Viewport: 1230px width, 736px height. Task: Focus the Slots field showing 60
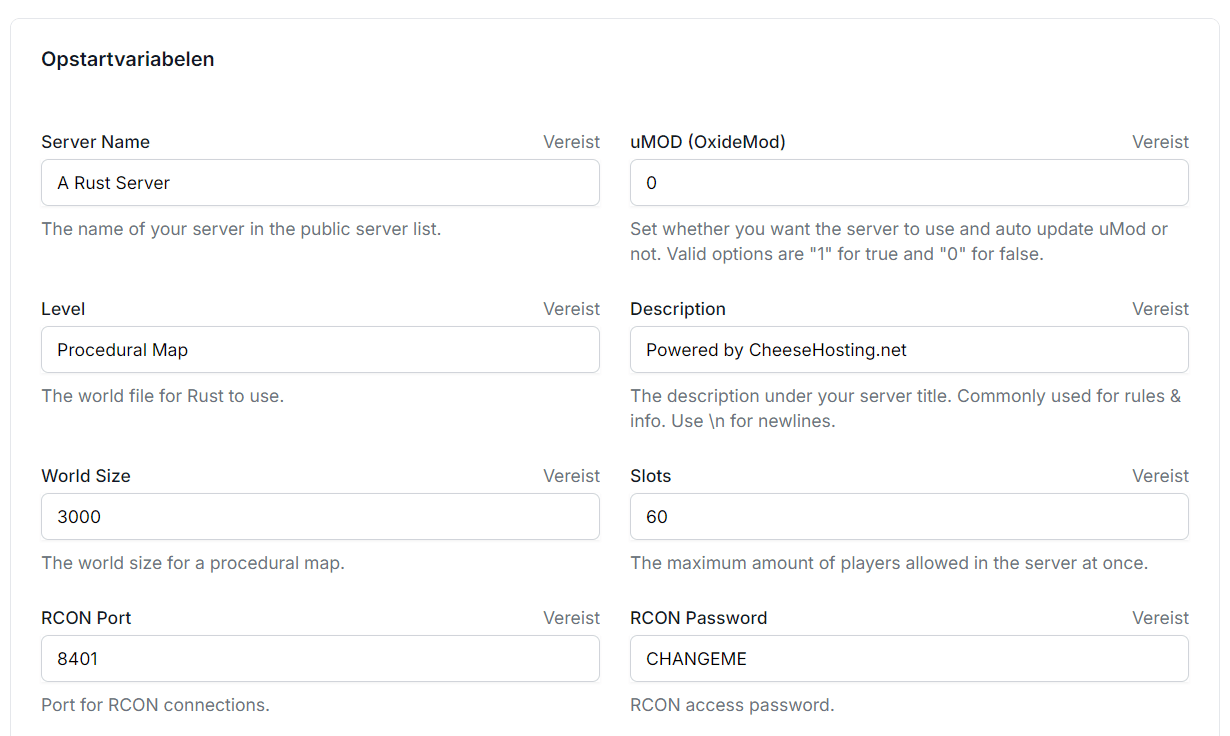908,517
